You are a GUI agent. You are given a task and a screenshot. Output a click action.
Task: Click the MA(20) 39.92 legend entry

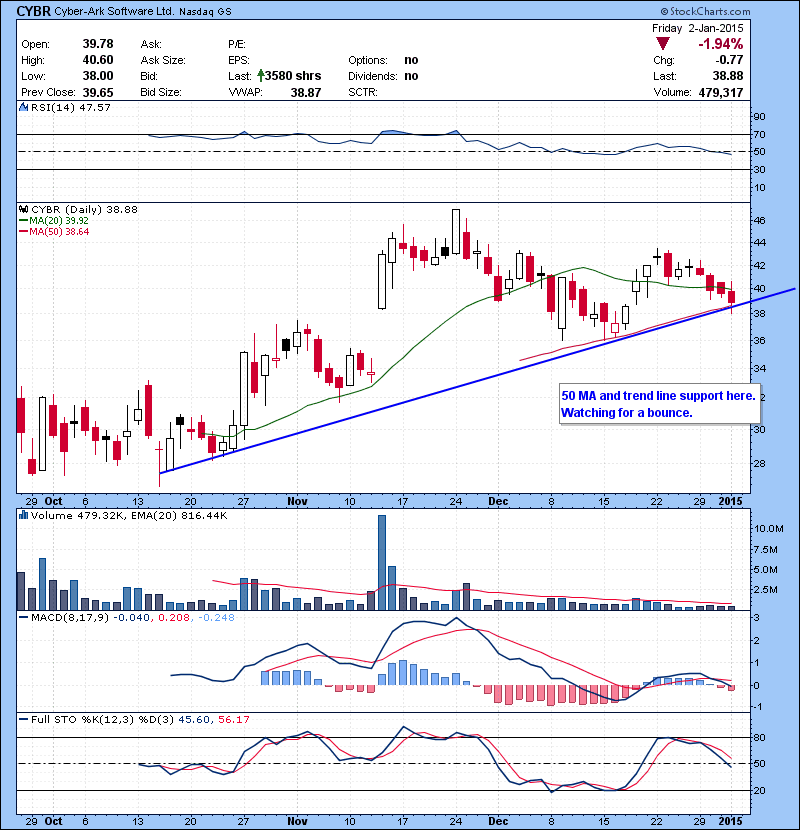(x=55, y=221)
